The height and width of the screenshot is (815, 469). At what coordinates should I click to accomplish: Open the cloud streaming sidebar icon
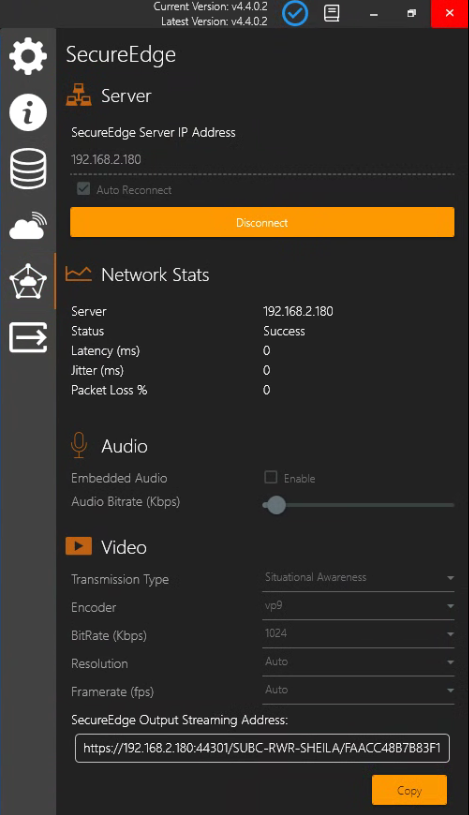[28, 225]
